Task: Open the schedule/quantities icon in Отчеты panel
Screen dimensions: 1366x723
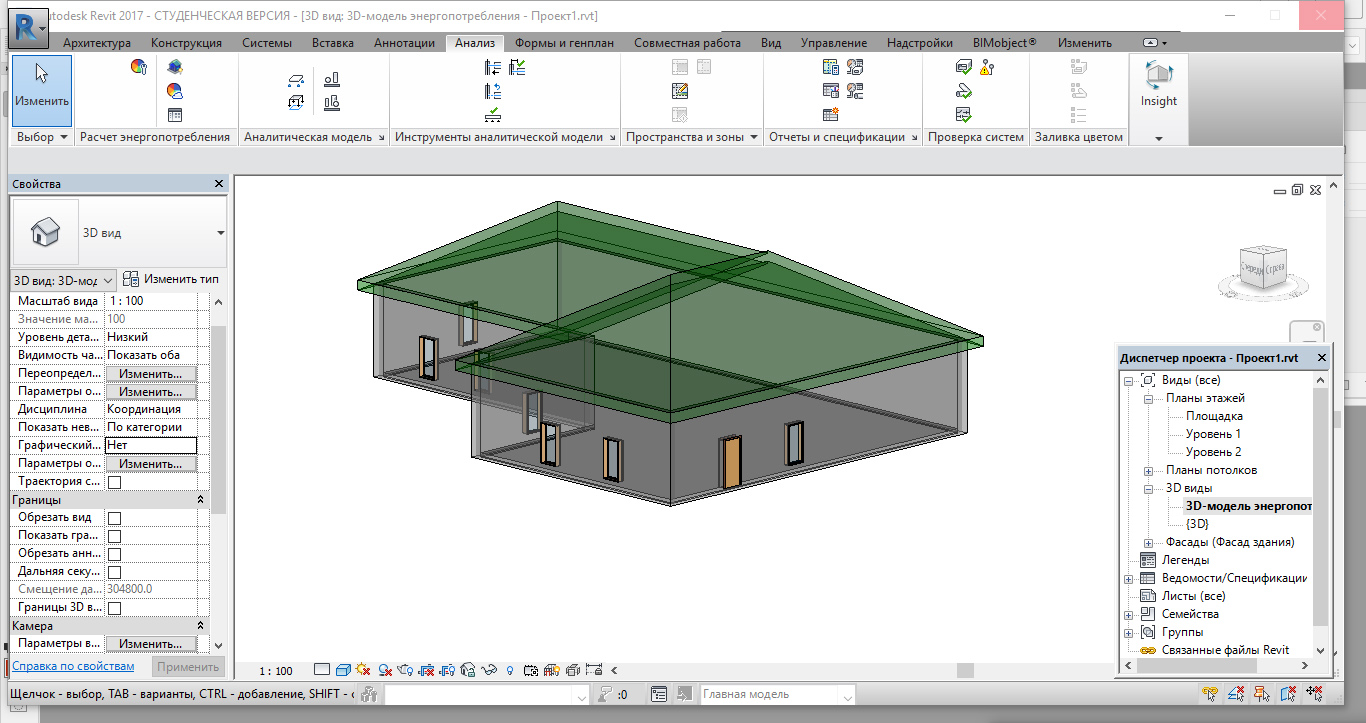Action: click(831, 114)
